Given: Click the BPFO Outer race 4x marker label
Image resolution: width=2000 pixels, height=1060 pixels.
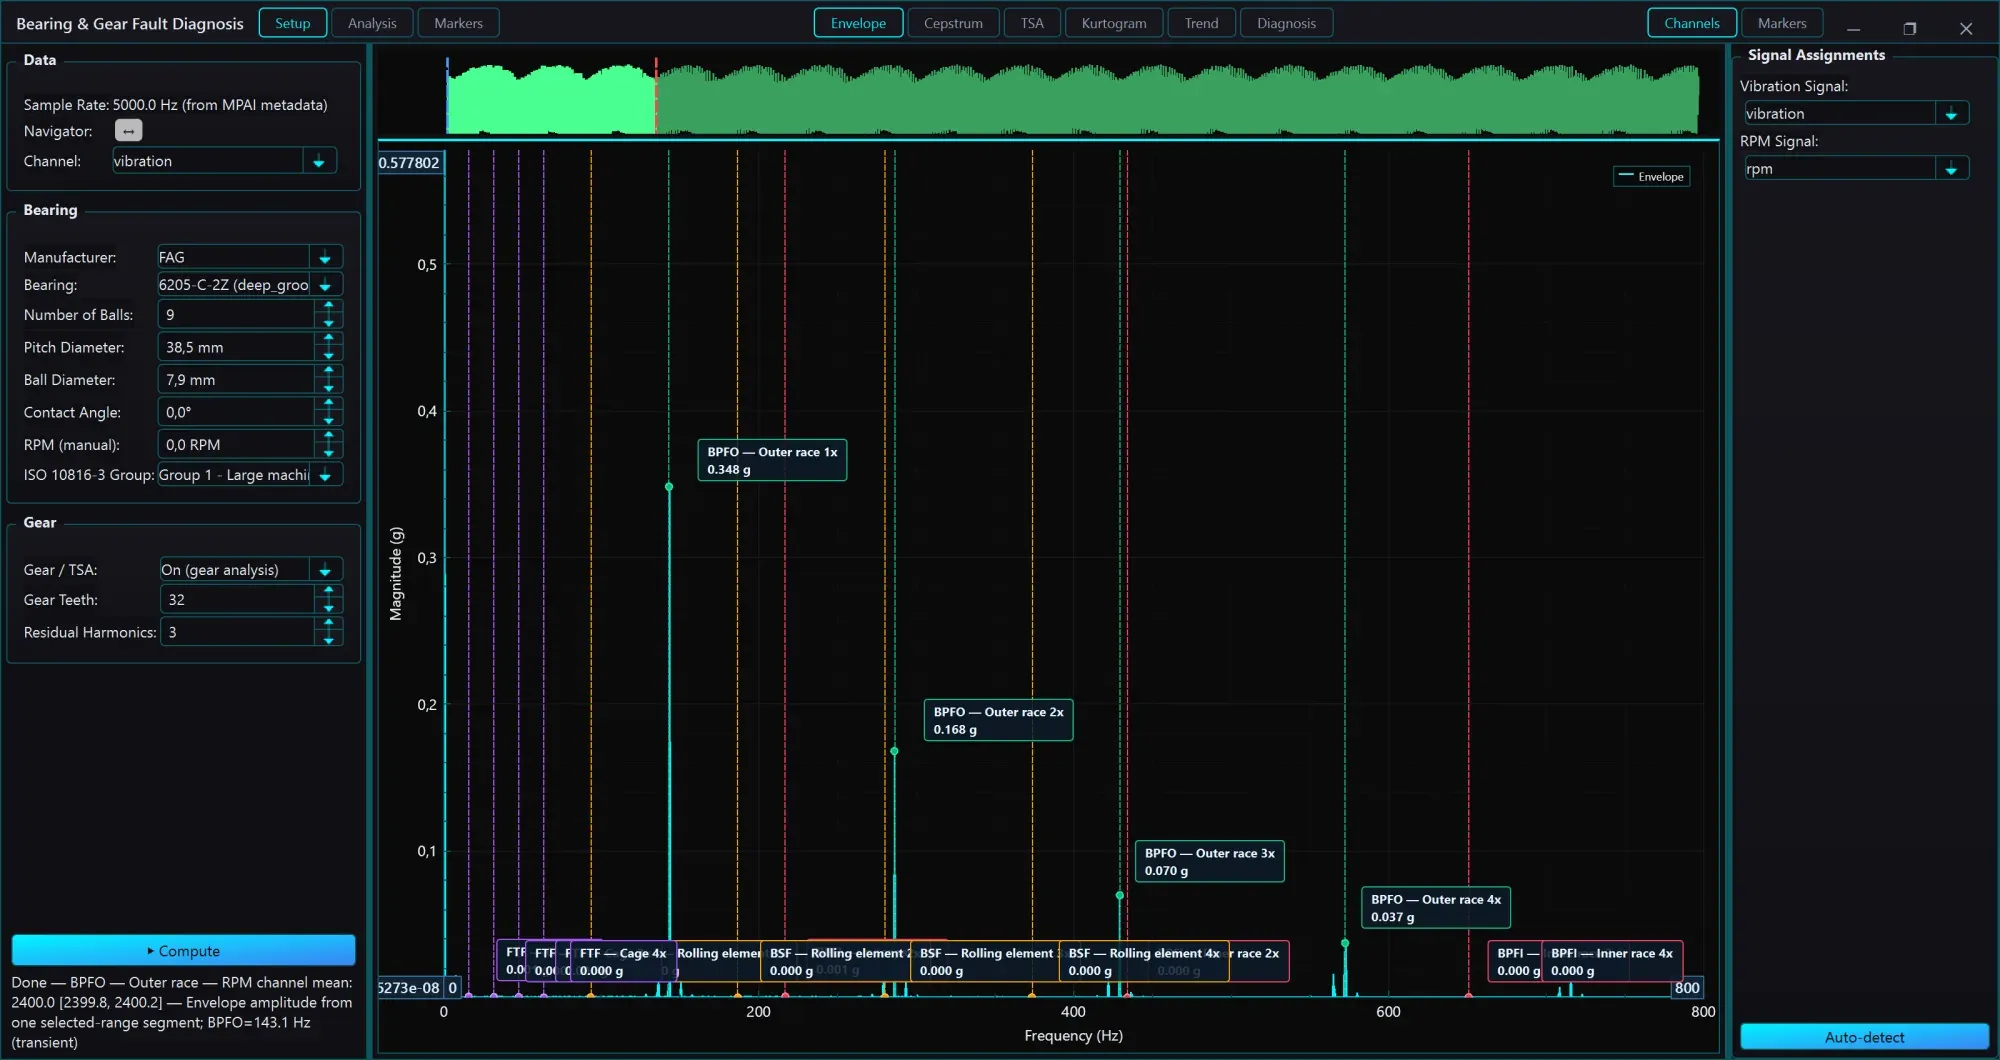Looking at the screenshot, I should click(x=1435, y=908).
